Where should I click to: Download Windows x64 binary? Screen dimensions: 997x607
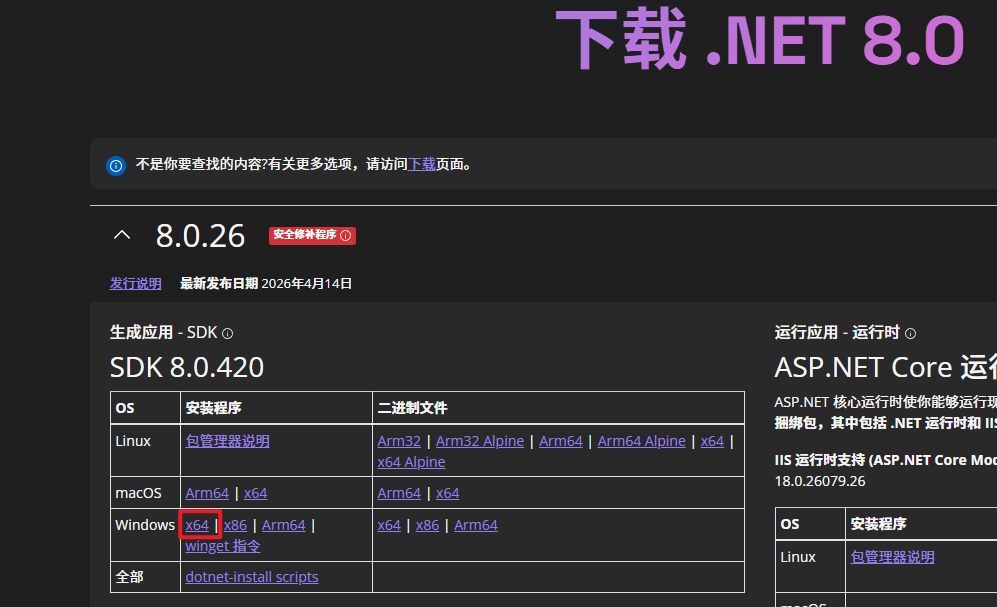389,525
